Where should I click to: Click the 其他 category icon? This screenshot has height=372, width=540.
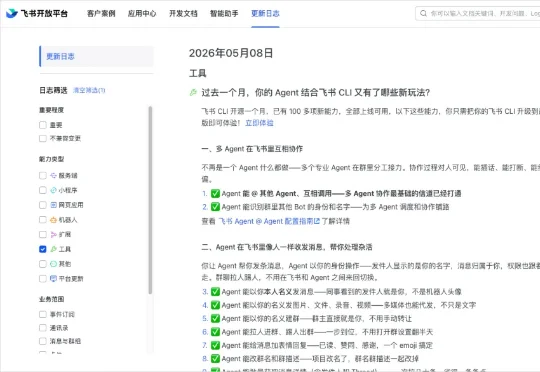pyautogui.click(x=53, y=264)
